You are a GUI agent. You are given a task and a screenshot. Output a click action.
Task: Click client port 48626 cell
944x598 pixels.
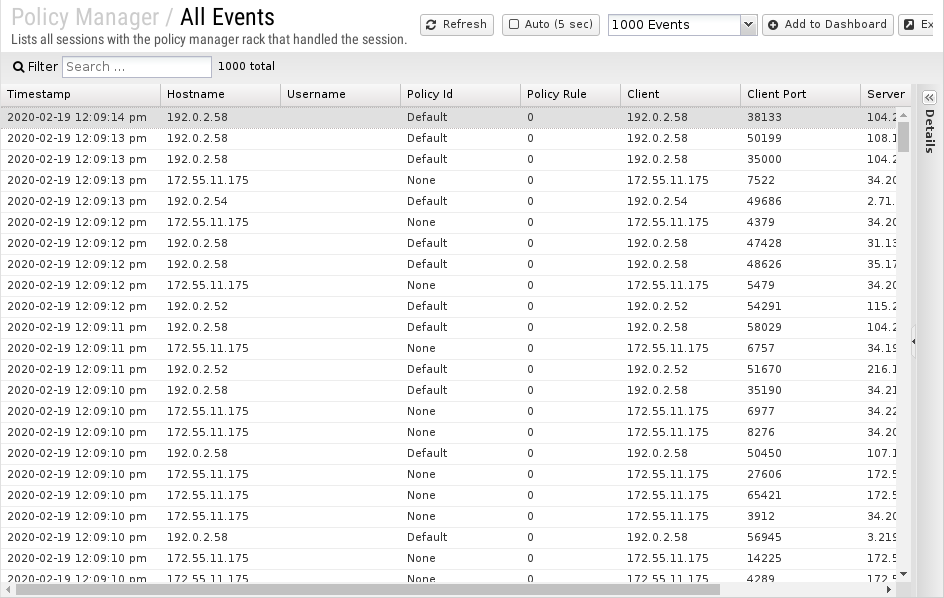click(x=800, y=264)
